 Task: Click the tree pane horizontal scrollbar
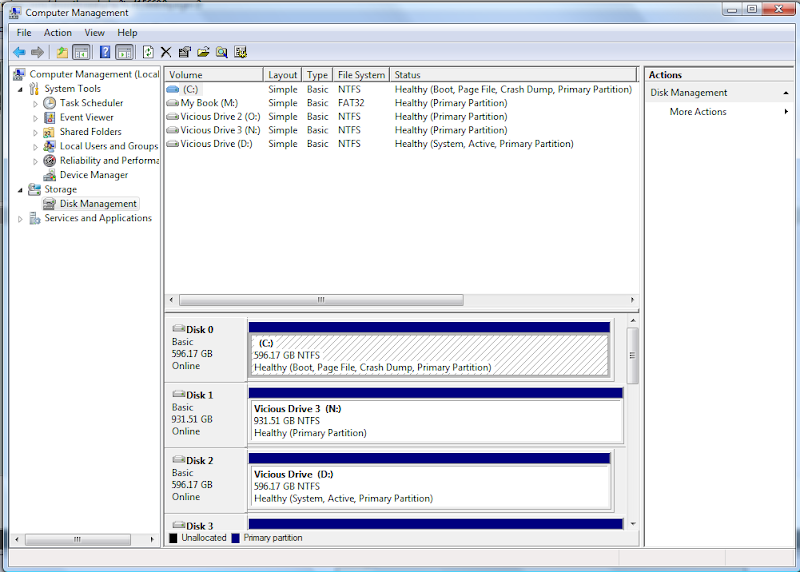(78, 539)
